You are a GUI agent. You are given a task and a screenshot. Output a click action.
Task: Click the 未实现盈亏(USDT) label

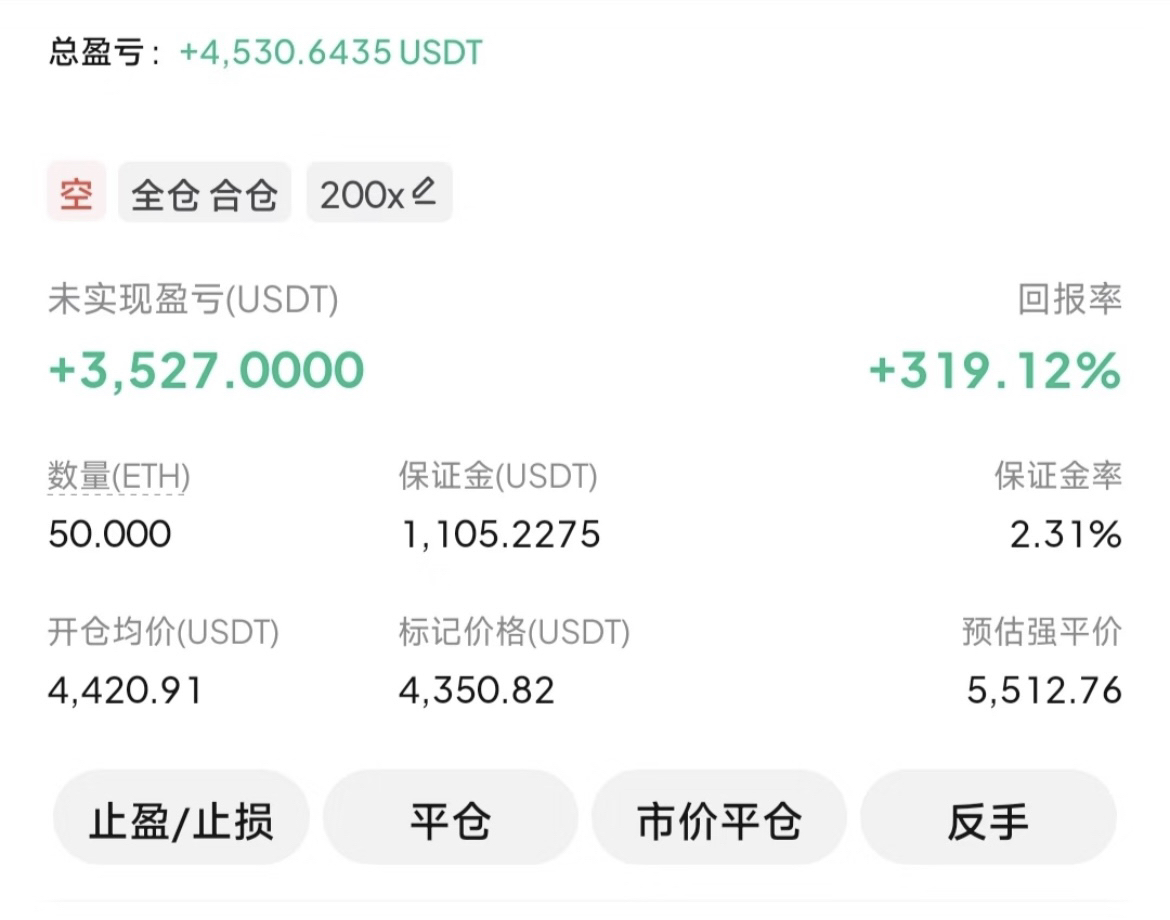[x=193, y=300]
